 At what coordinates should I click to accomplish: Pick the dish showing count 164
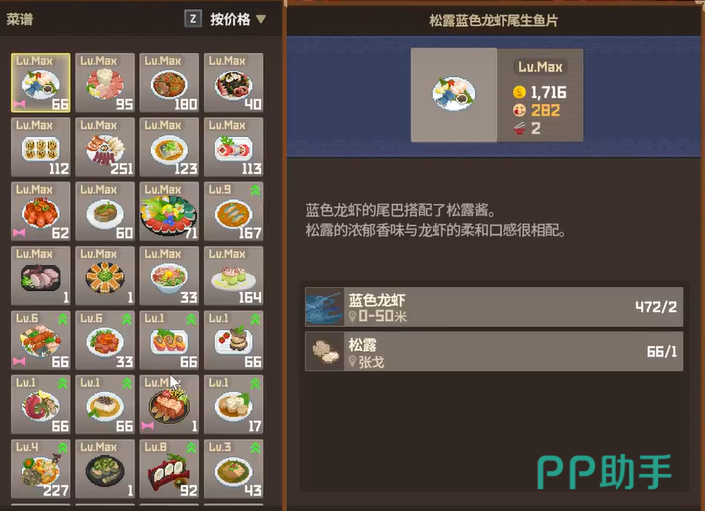(x=233, y=275)
